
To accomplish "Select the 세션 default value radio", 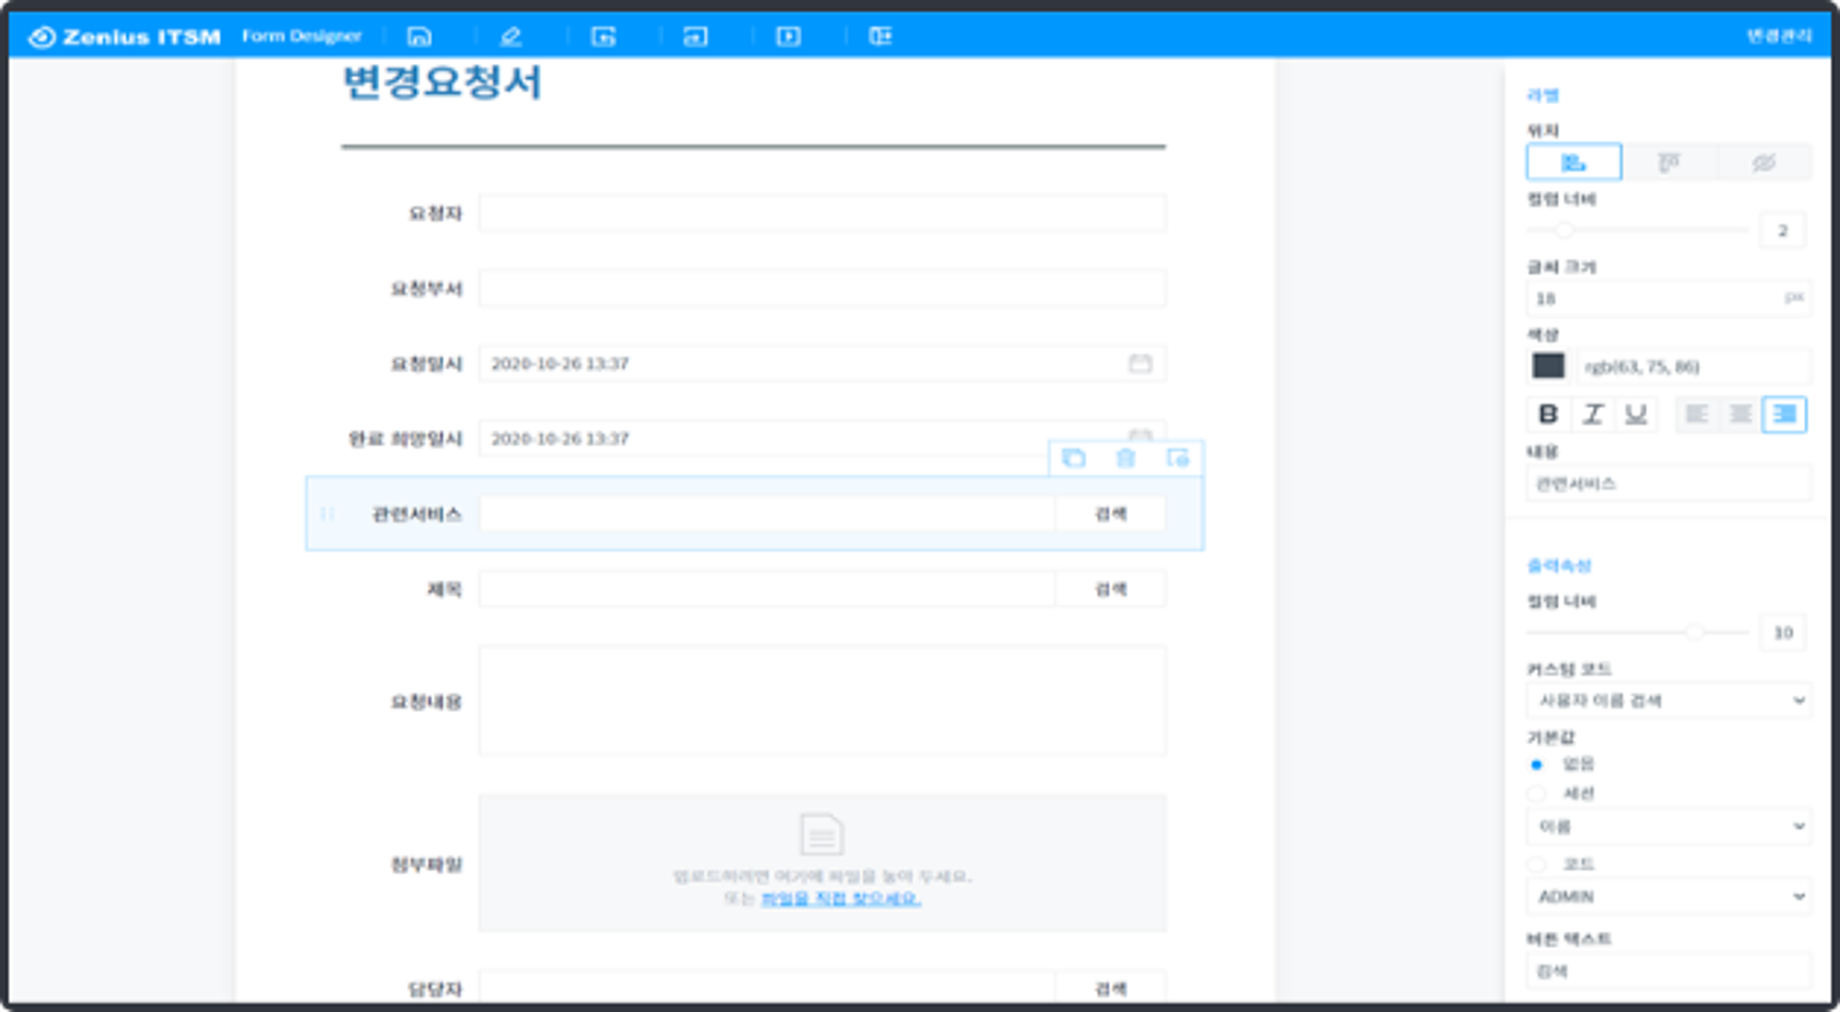I will tap(1537, 794).
